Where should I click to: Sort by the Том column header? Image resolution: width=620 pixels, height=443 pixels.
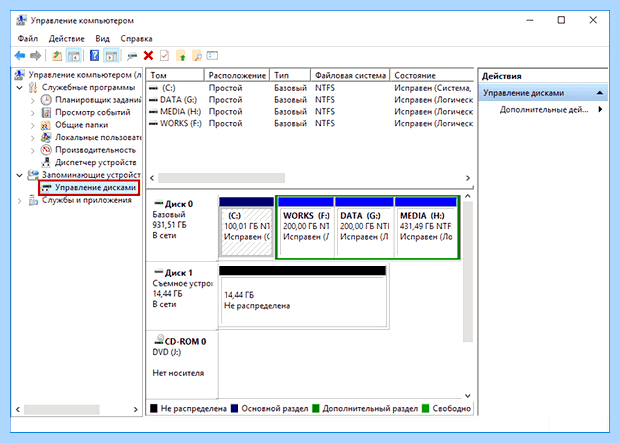click(x=175, y=75)
